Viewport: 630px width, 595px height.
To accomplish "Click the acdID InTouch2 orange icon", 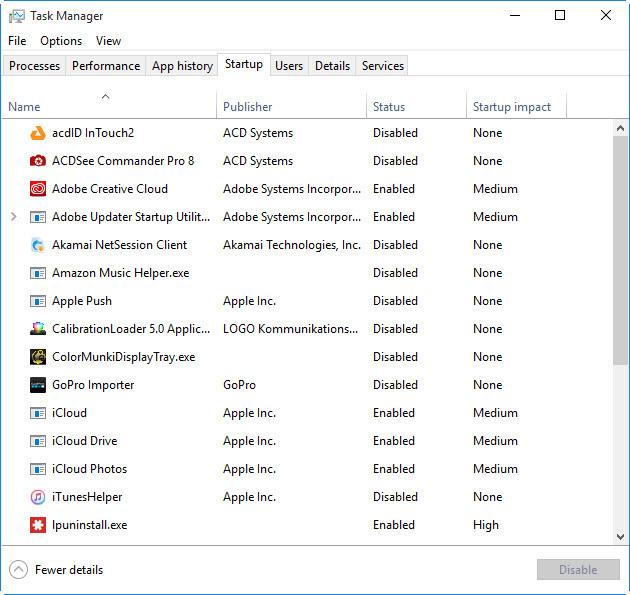I will pos(38,133).
